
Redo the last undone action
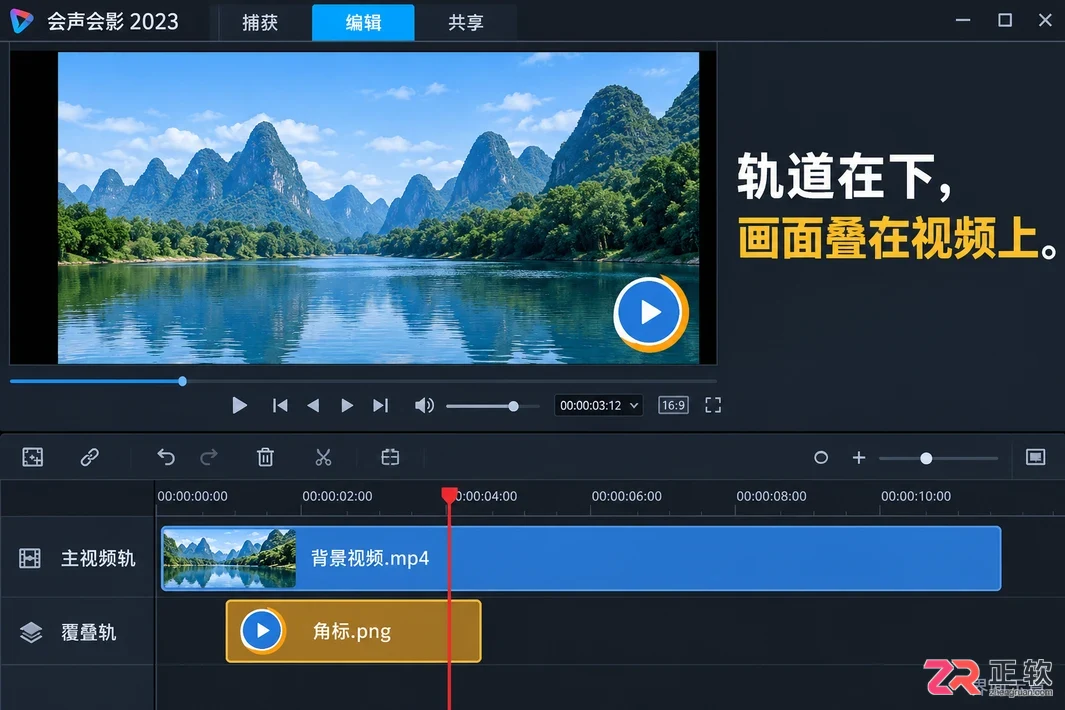pyautogui.click(x=209, y=457)
